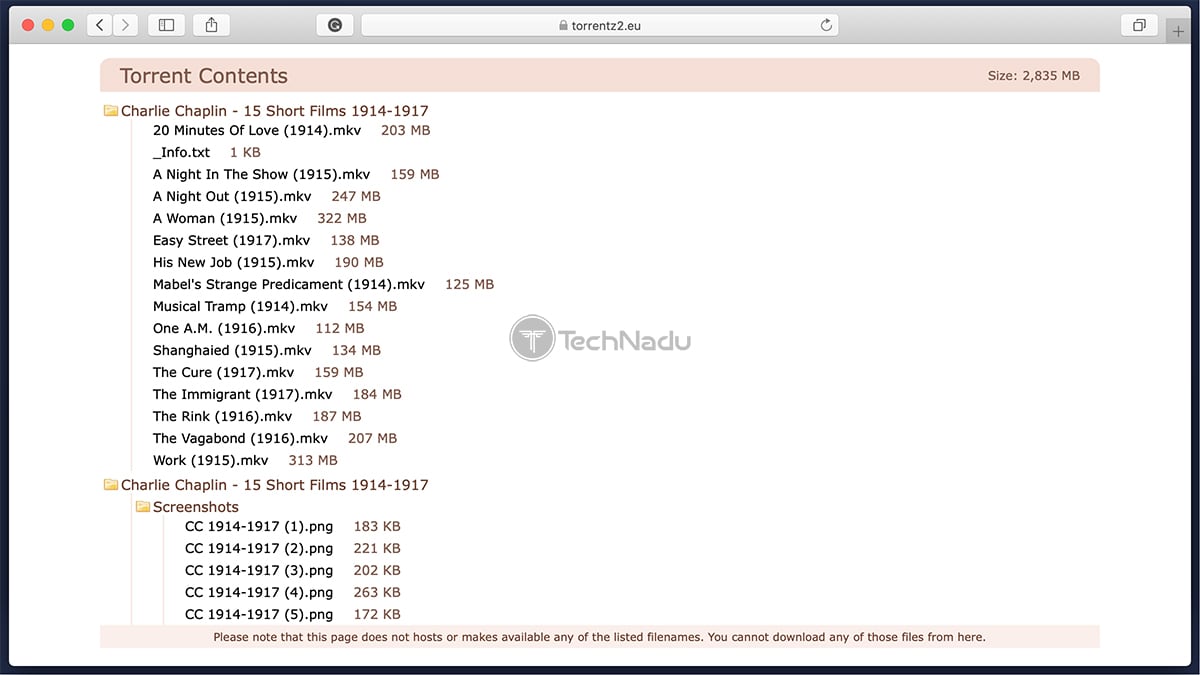Select 'His New Job (1915).mkv'
This screenshot has width=1200, height=675.
tap(234, 262)
